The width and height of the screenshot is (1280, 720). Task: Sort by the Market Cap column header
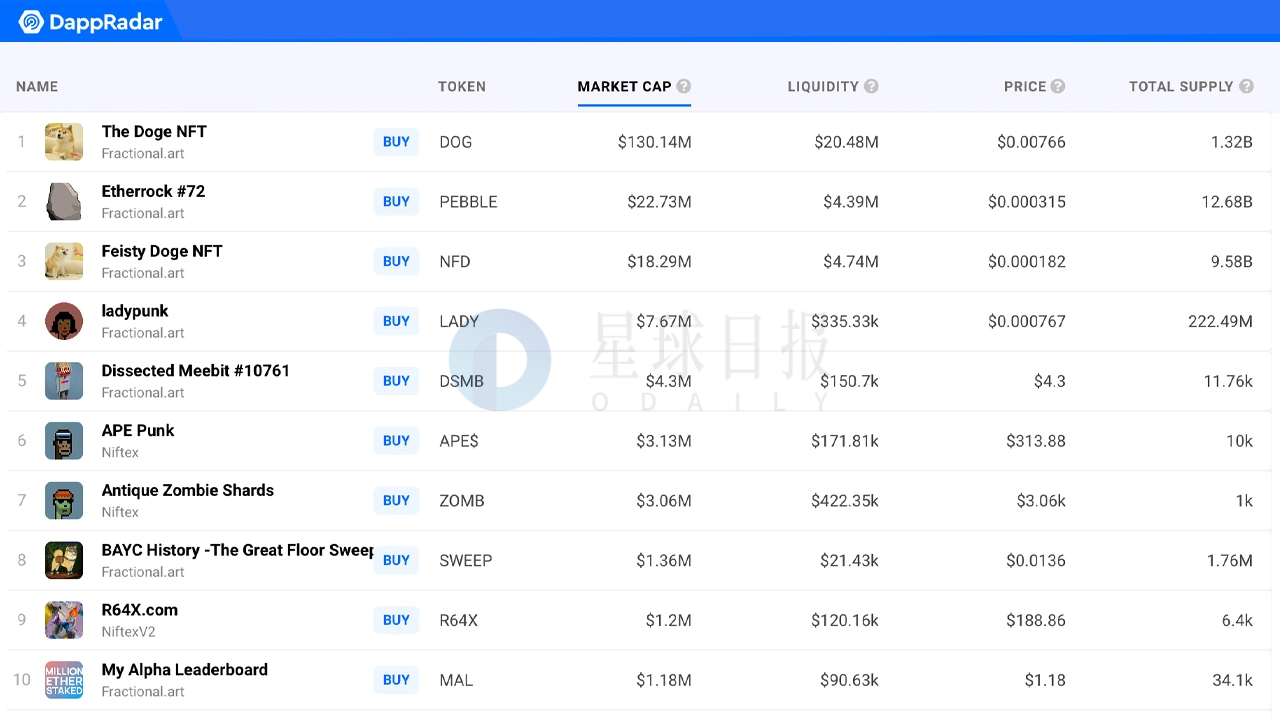pos(624,86)
